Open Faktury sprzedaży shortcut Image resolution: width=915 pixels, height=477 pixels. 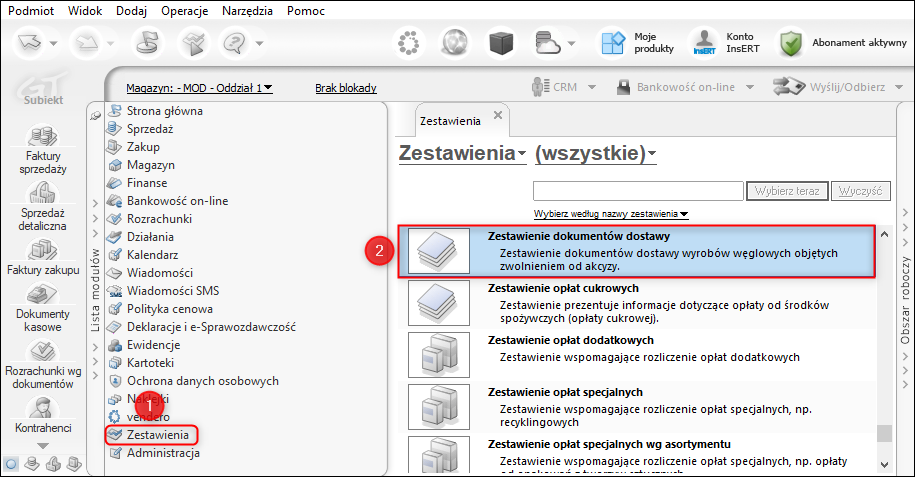tap(43, 150)
